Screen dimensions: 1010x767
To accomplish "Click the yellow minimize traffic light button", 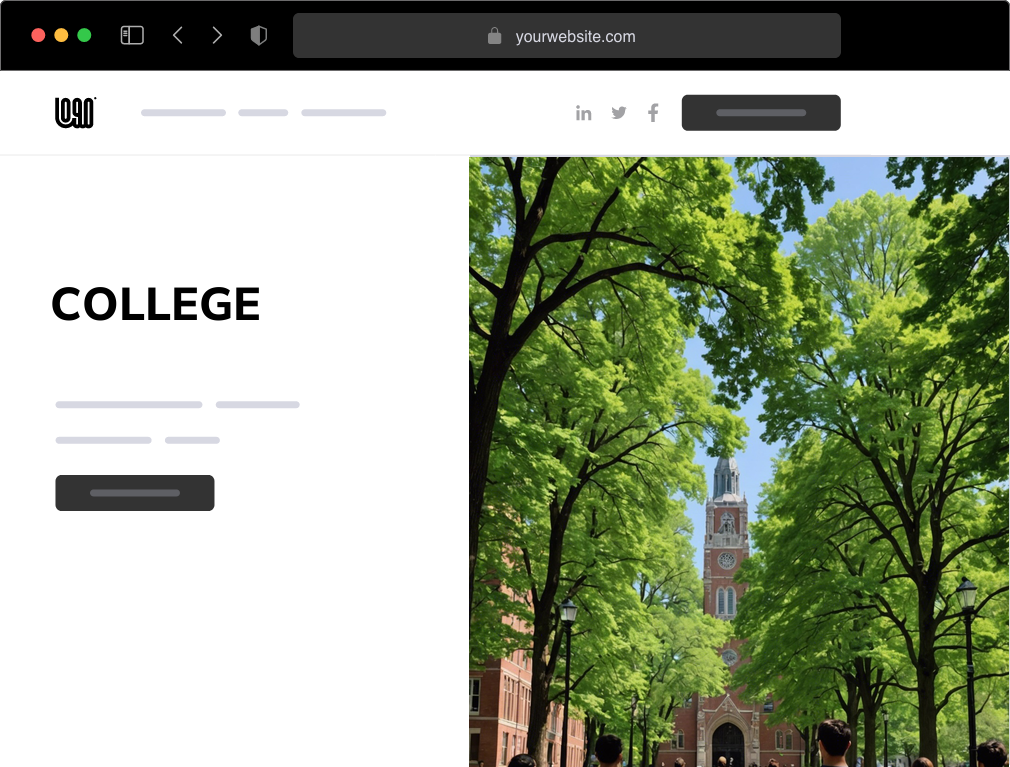I will [62, 34].
